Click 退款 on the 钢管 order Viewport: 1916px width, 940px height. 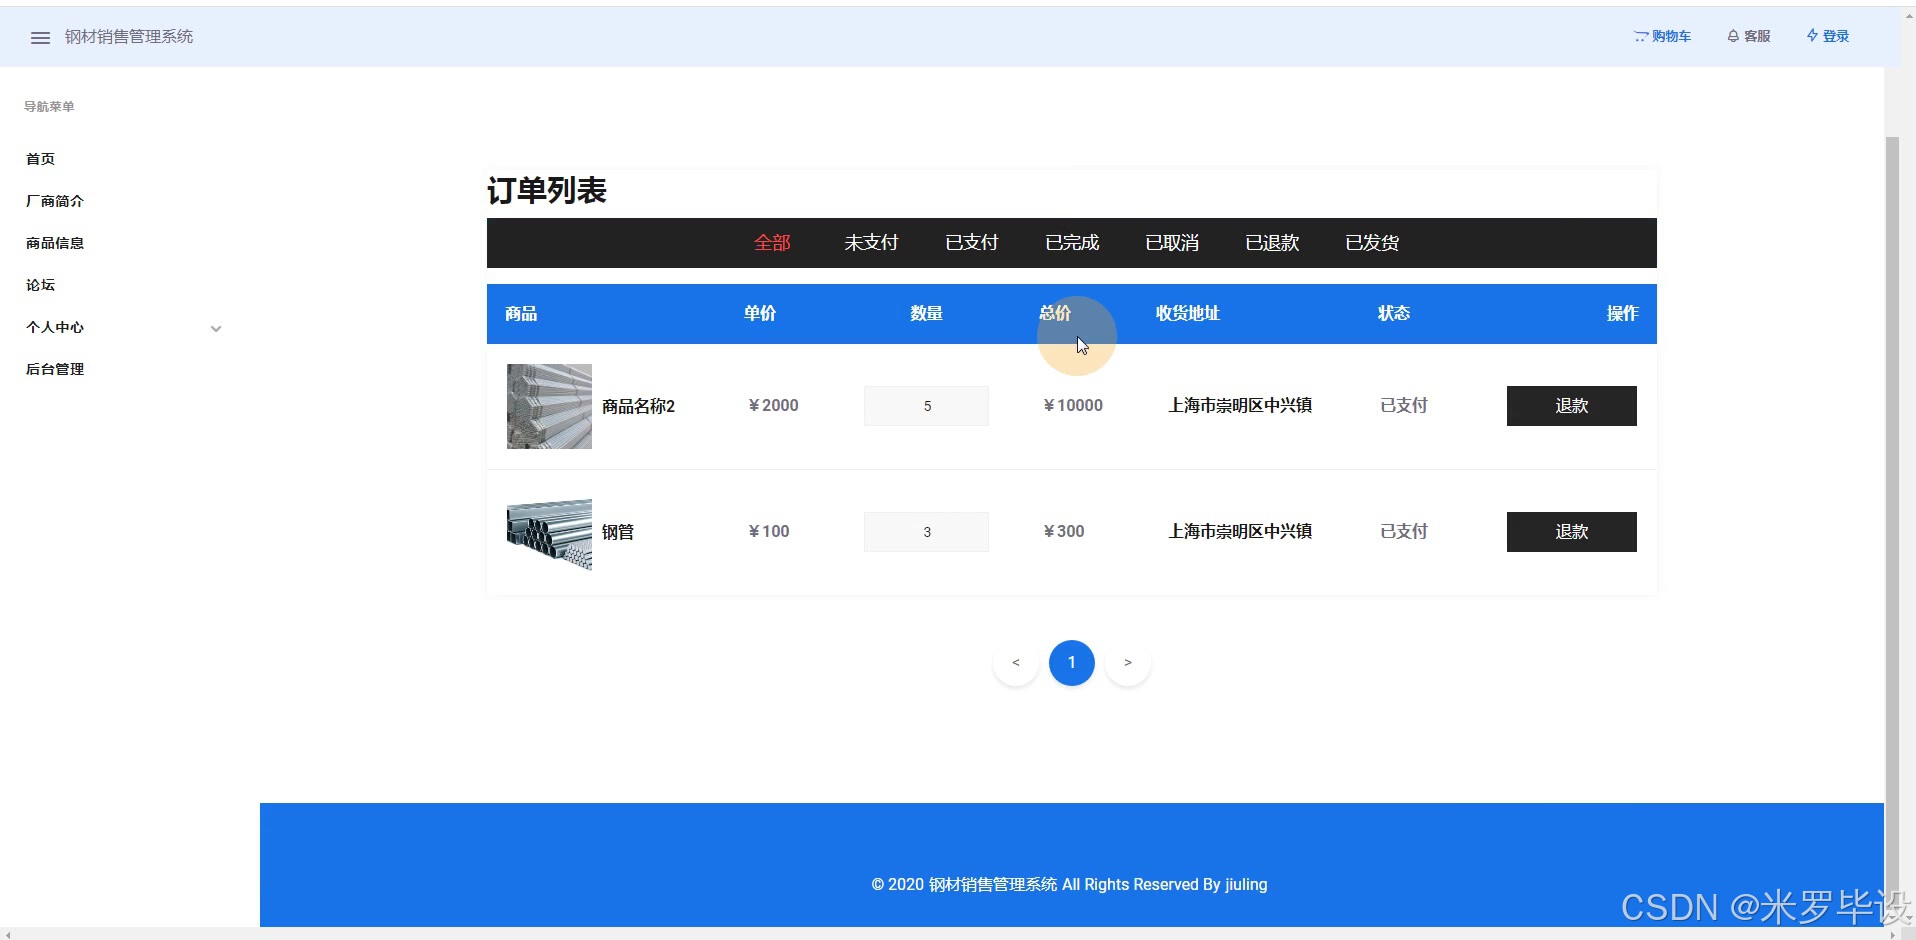pyautogui.click(x=1570, y=531)
